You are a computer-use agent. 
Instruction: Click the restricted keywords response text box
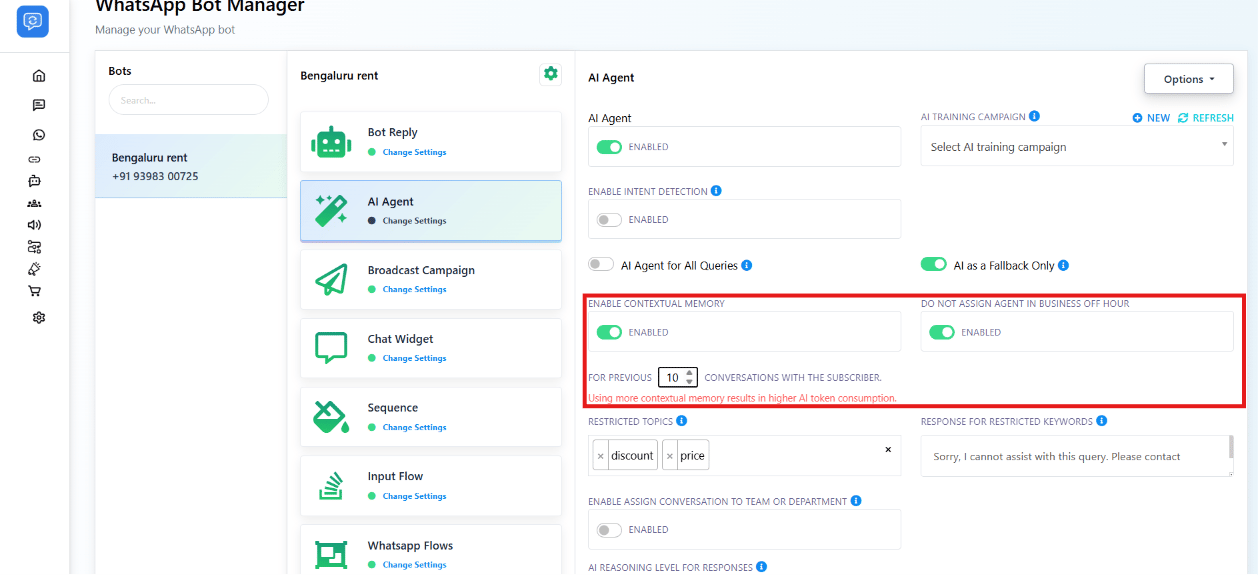1077,456
